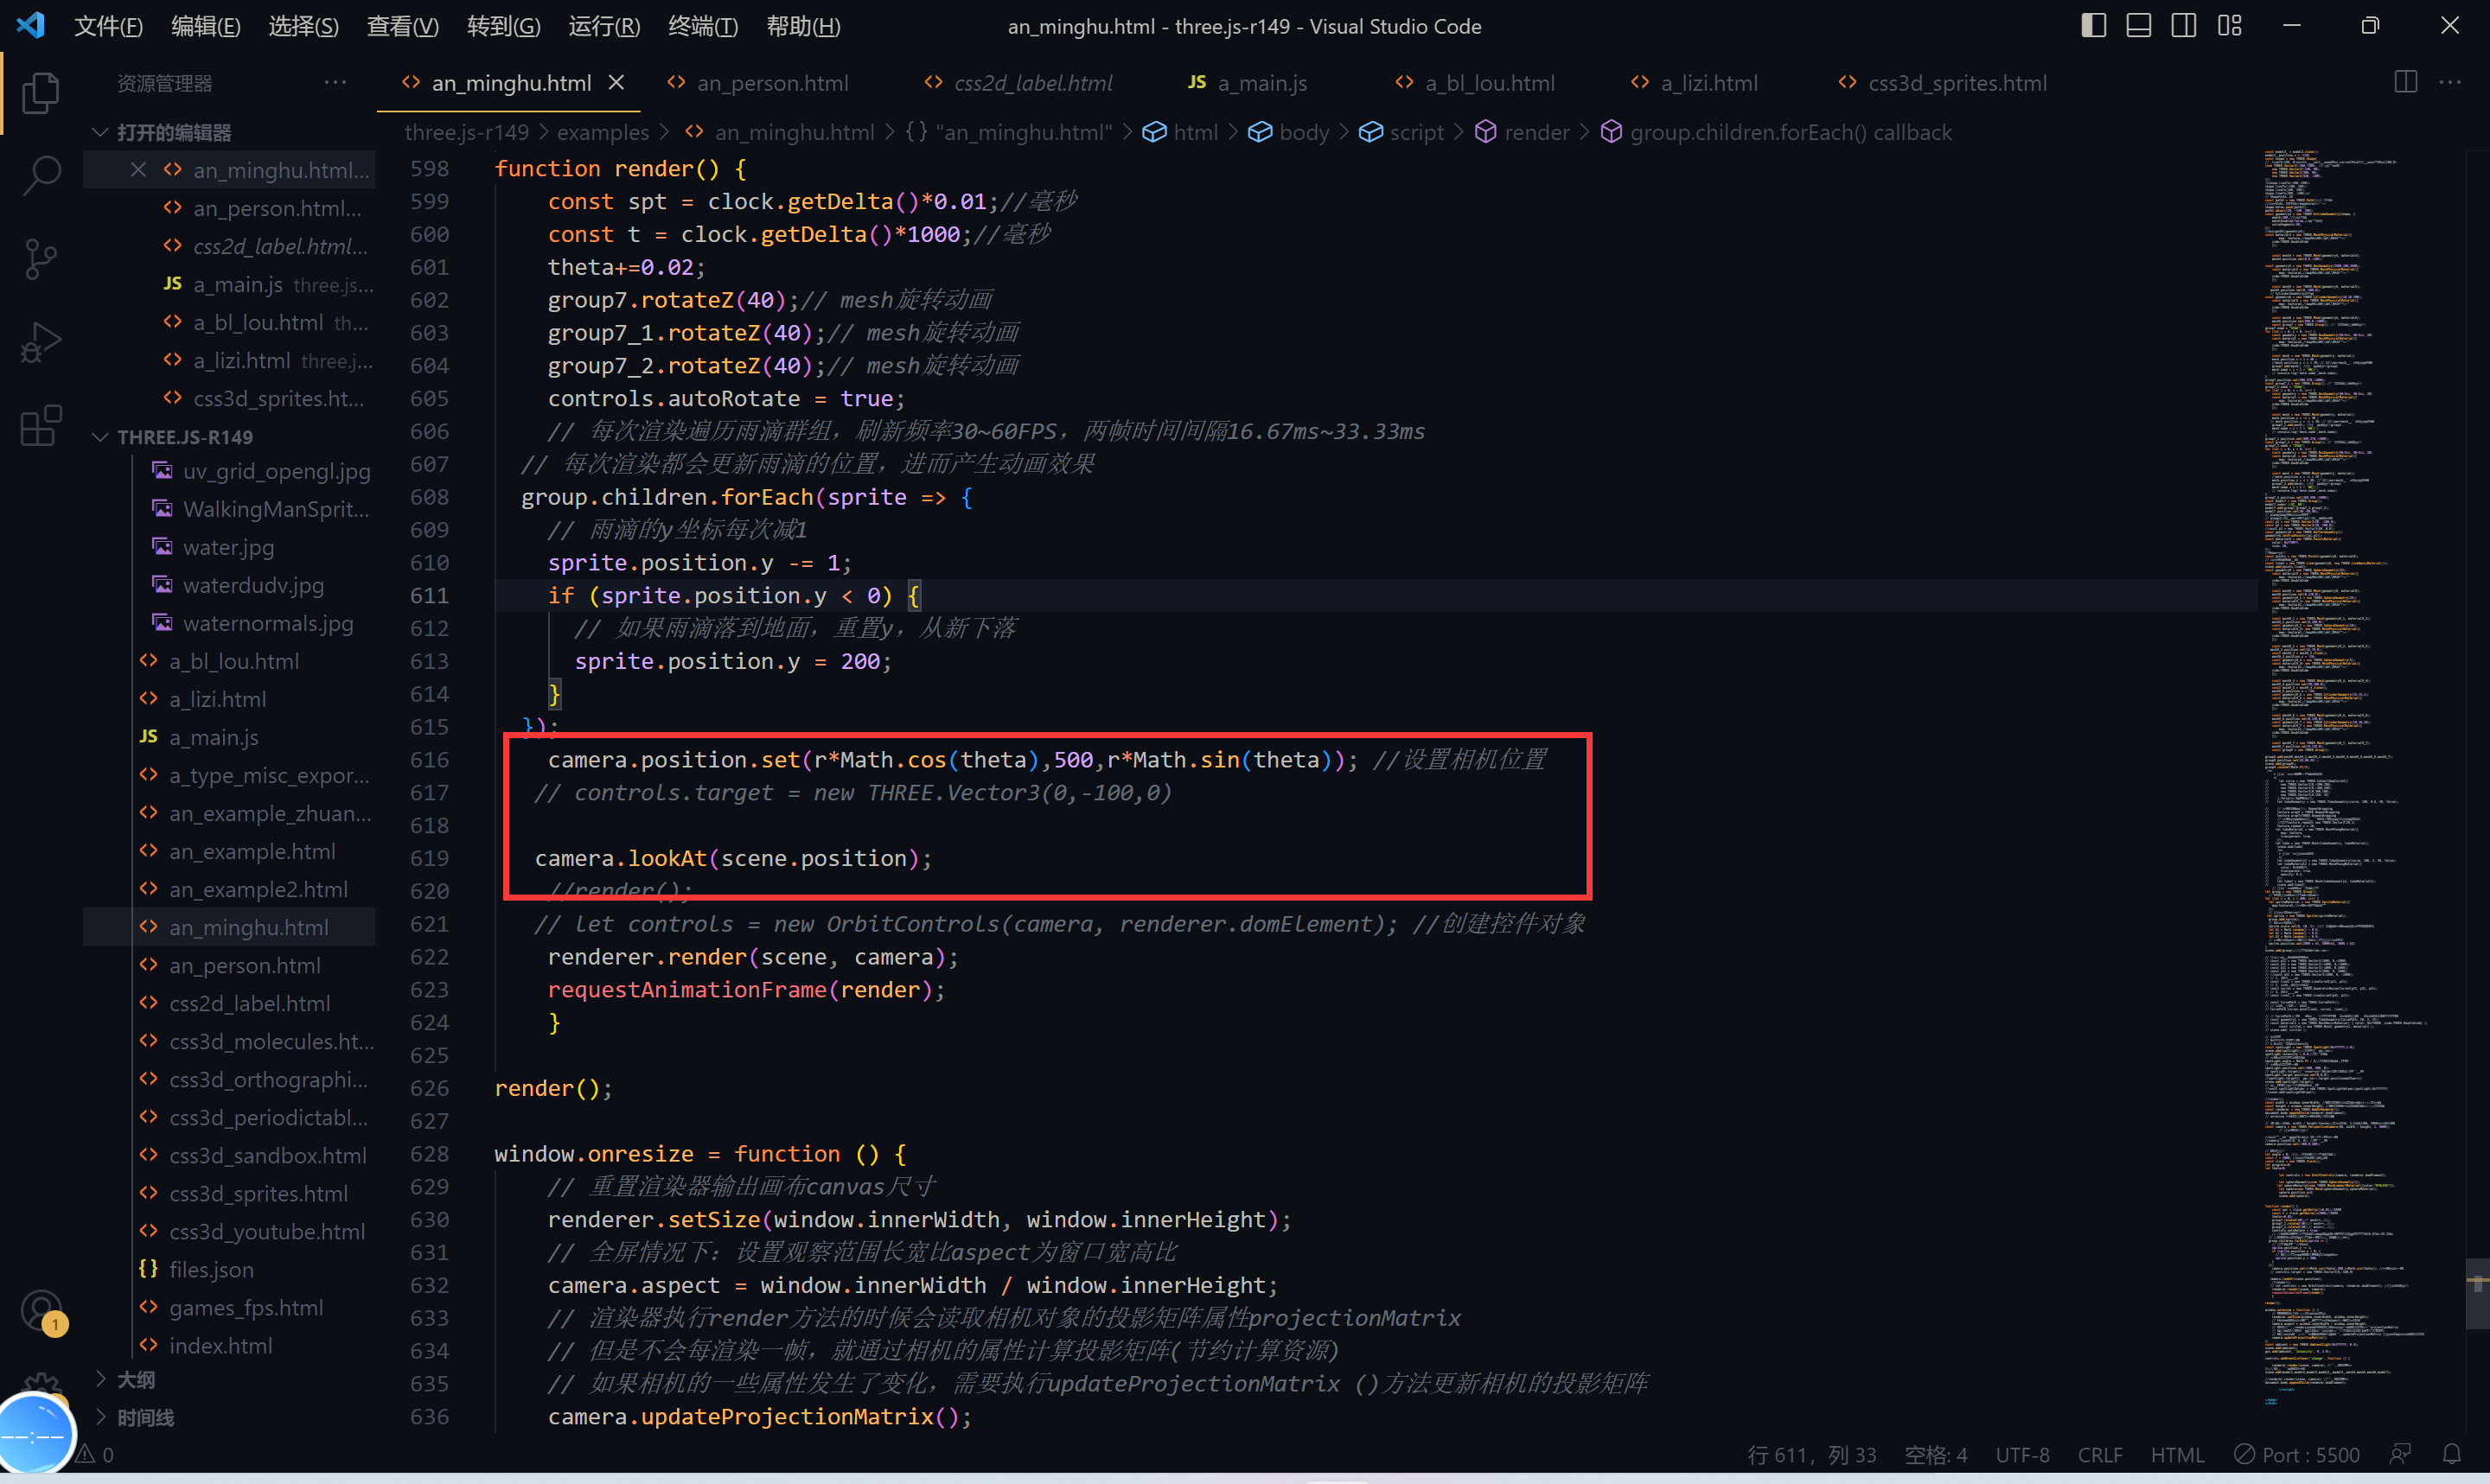Click the Accounts icon in activity bar
Screen dimensions: 2490x1484
[41, 1310]
